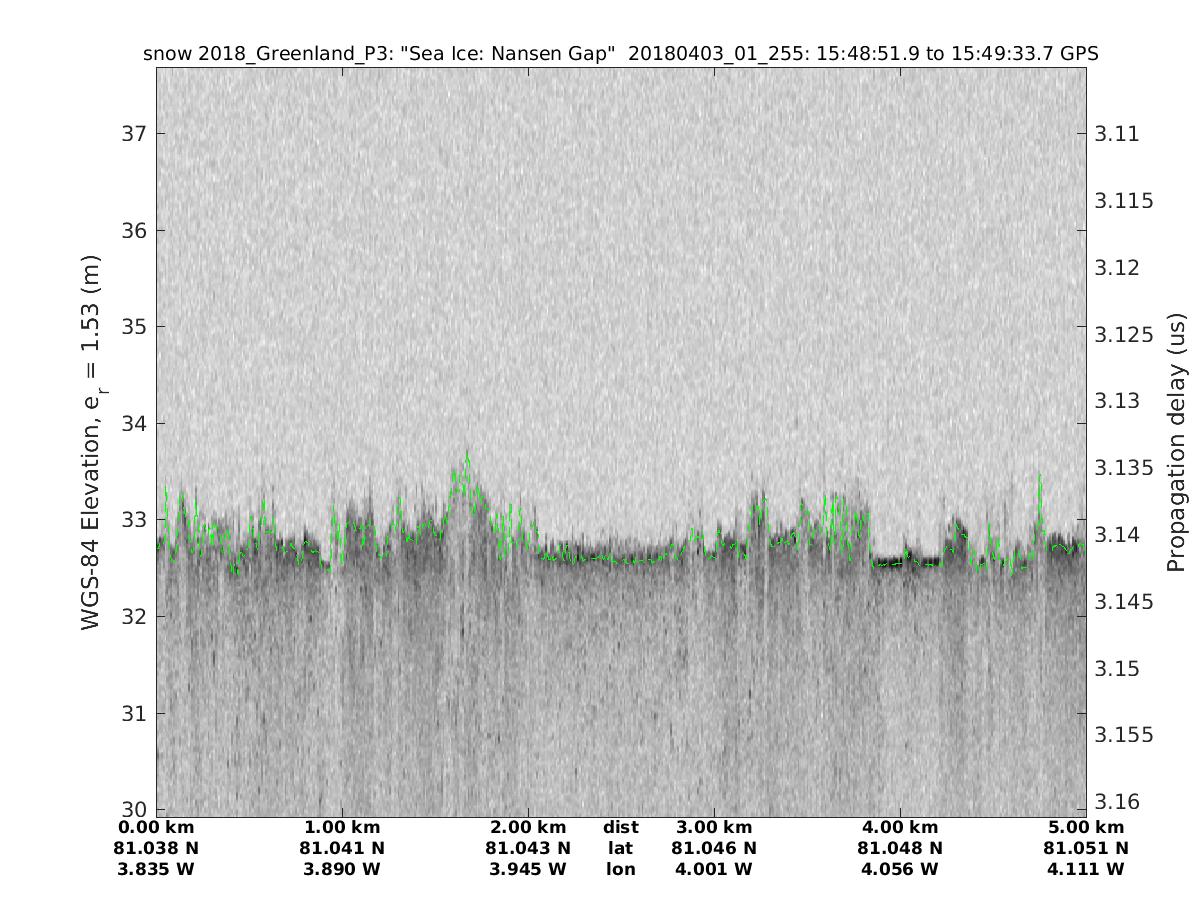Image resolution: width=1200 pixels, height=900 pixels.
Task: Click the 35 elevation tick label
Action: click(x=132, y=327)
